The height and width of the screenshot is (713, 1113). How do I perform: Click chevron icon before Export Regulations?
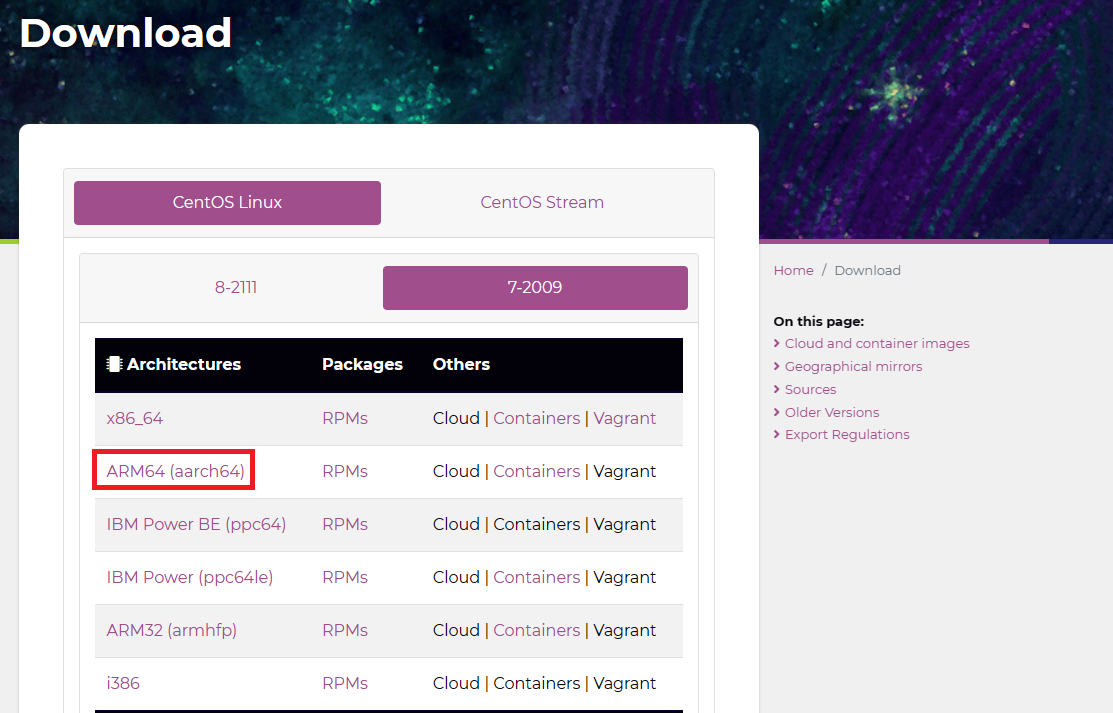[777, 435]
